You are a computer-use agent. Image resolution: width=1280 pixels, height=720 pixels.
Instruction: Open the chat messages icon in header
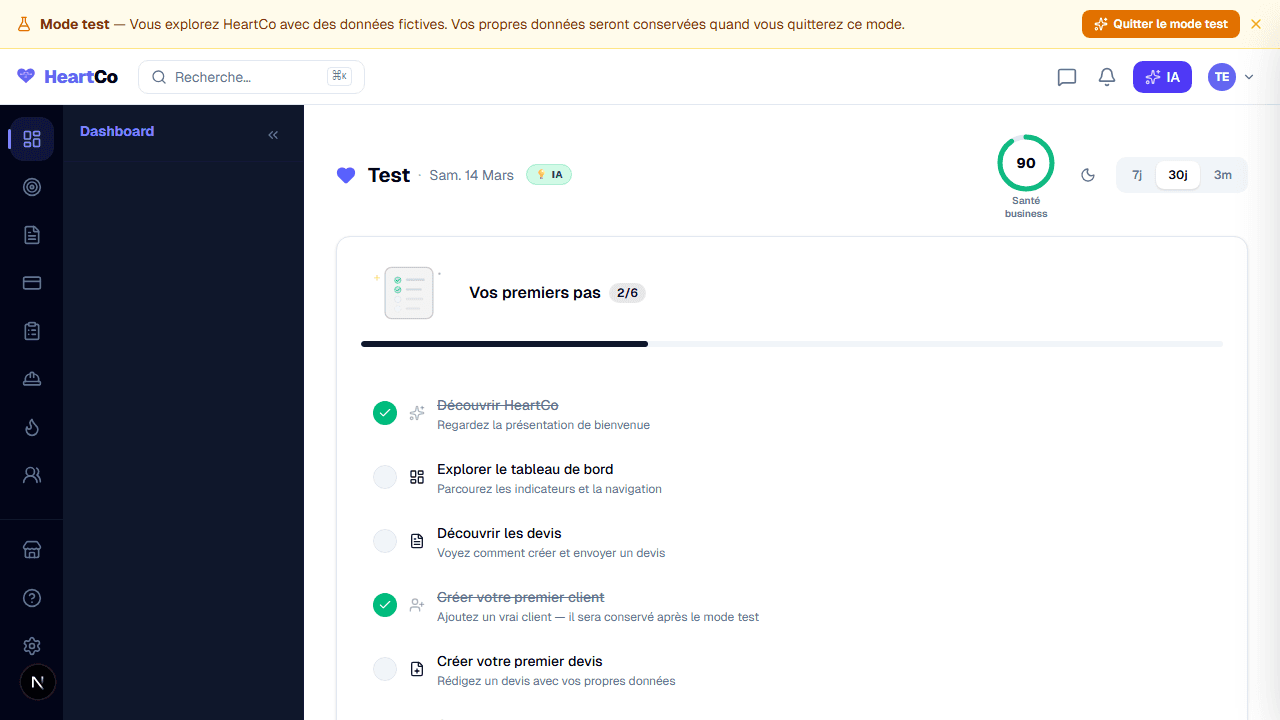[1067, 77]
